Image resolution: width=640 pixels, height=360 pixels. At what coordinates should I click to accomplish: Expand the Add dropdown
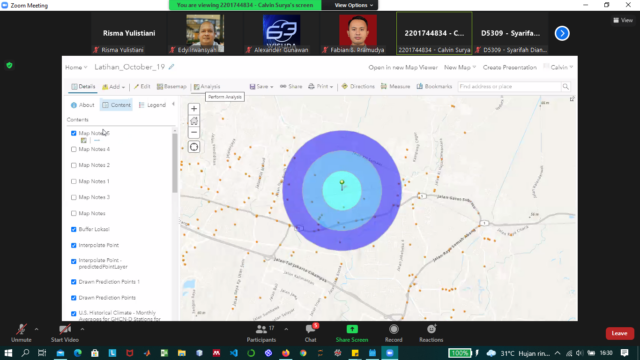pos(113,87)
